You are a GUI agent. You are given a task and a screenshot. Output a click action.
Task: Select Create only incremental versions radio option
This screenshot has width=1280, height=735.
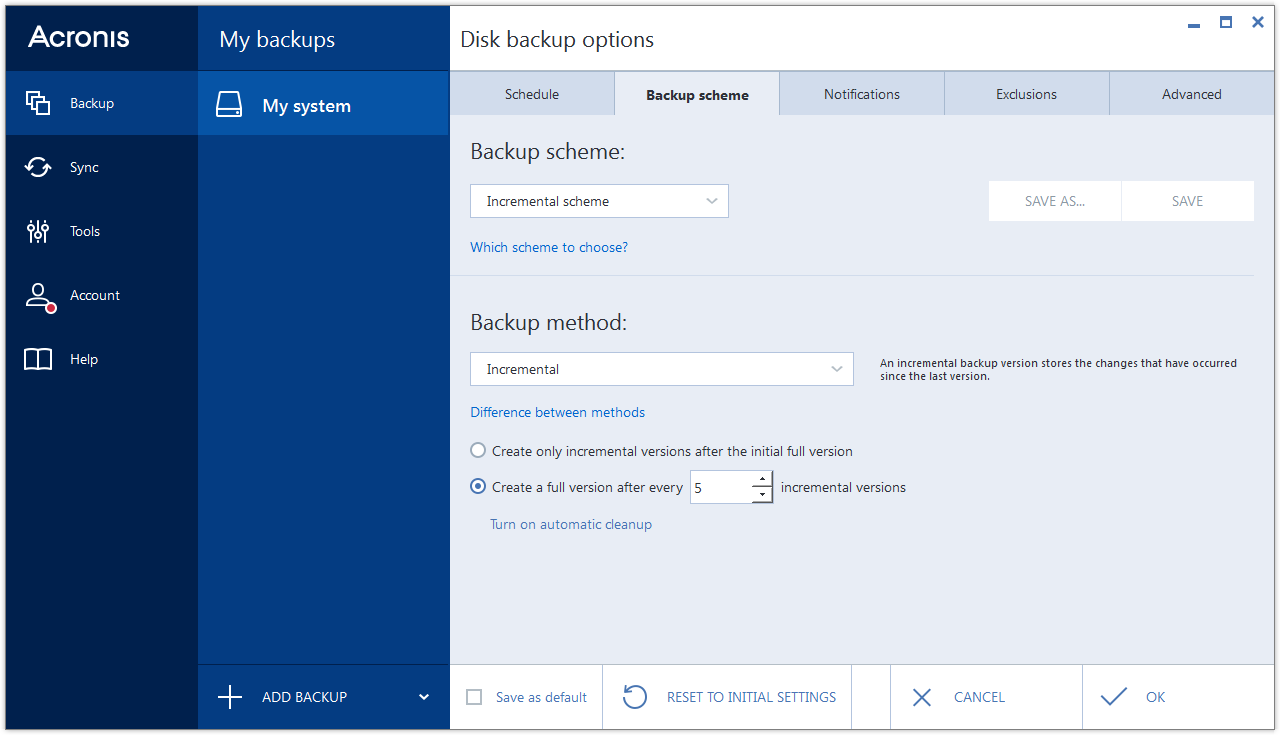(x=478, y=451)
